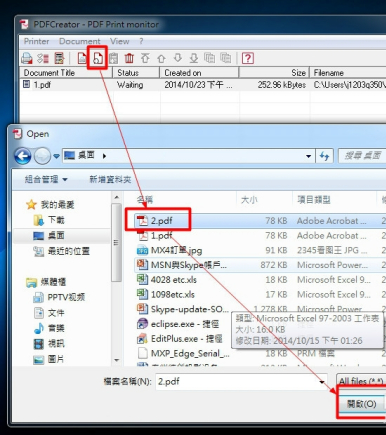Click the navigation pane scrollbar up arrow
The height and width of the screenshot is (435, 386).
pyautogui.click(x=116, y=198)
